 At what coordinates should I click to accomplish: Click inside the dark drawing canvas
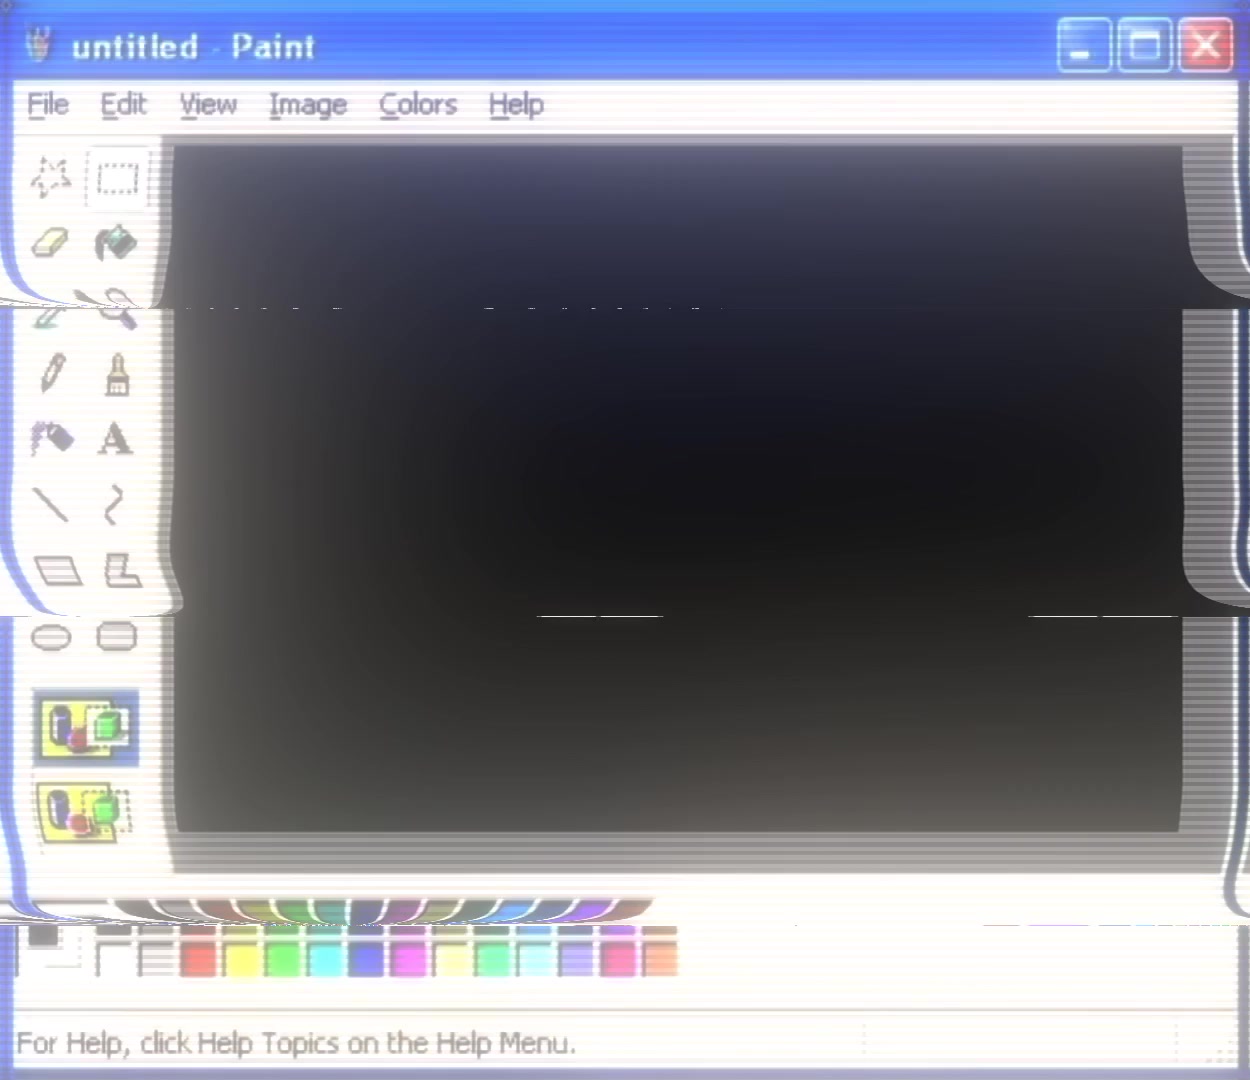(x=678, y=490)
